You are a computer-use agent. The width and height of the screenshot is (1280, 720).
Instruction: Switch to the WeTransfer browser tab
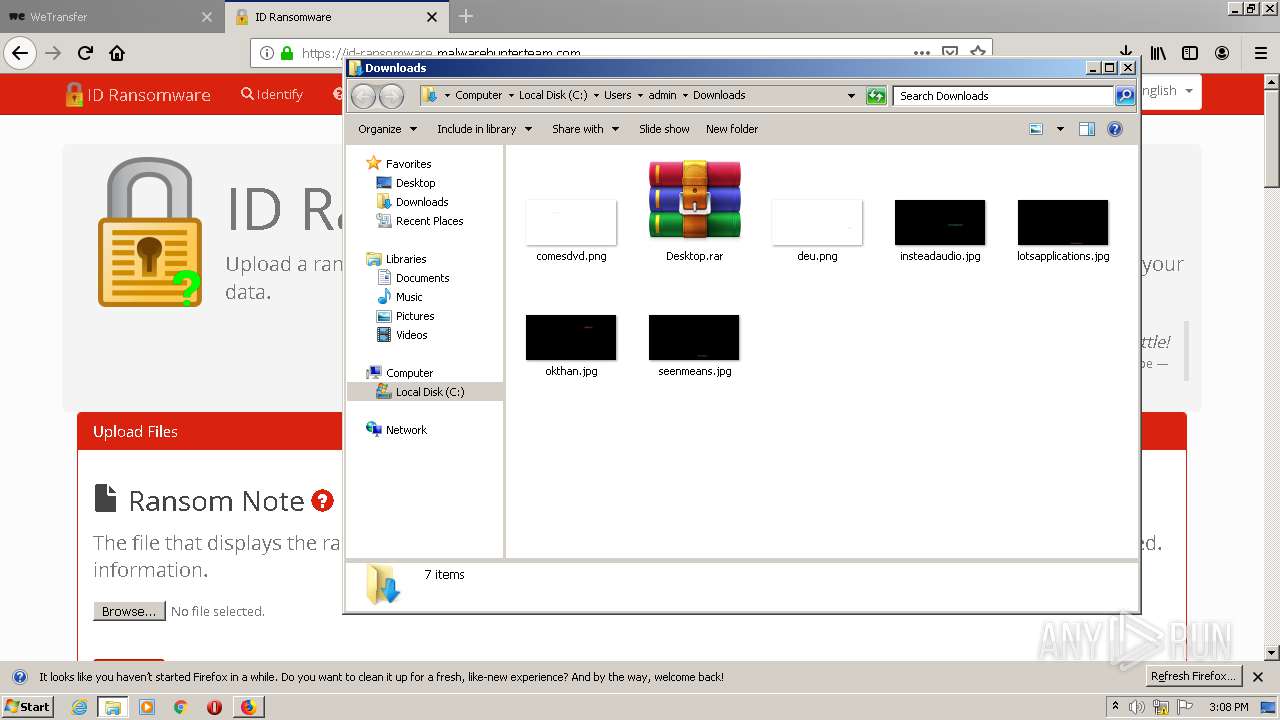[110, 17]
